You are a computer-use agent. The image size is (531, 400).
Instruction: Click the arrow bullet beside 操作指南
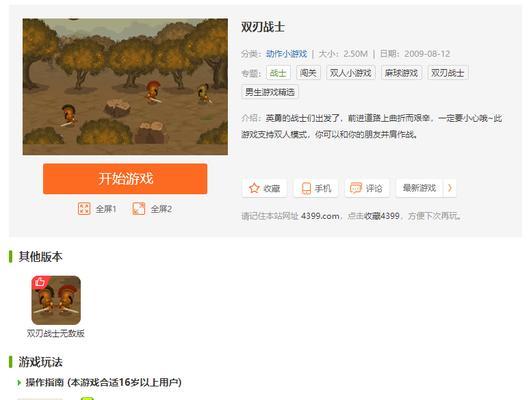pos(19,382)
